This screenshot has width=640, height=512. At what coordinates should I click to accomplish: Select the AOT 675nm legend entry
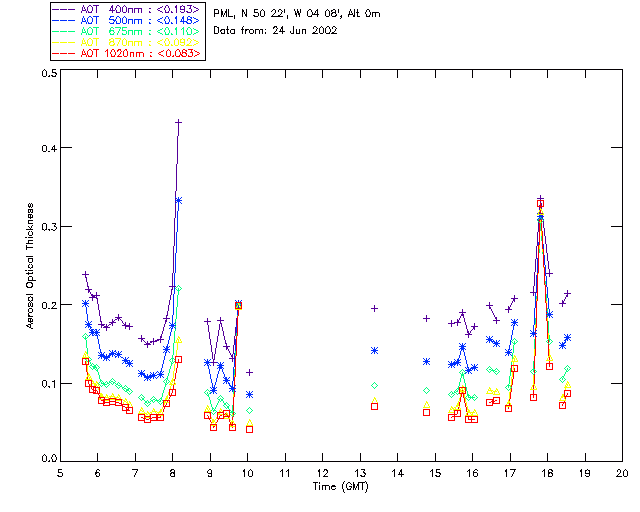(127, 31)
